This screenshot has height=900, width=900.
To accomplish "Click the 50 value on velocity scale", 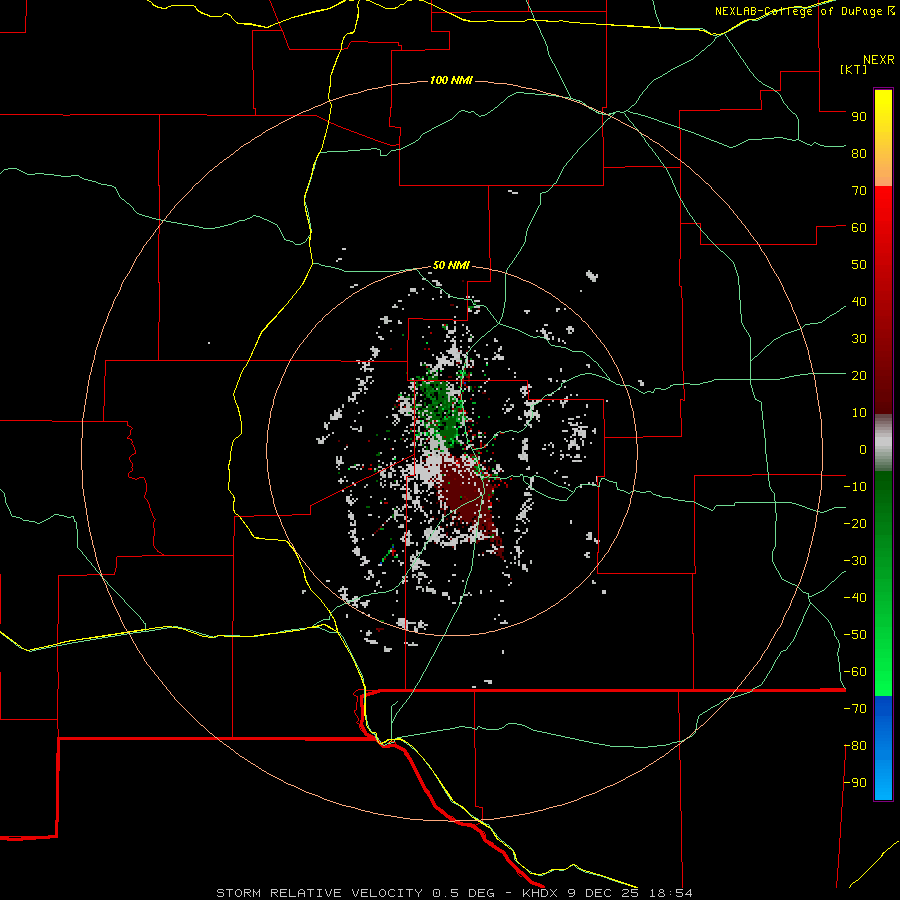I will (x=859, y=265).
